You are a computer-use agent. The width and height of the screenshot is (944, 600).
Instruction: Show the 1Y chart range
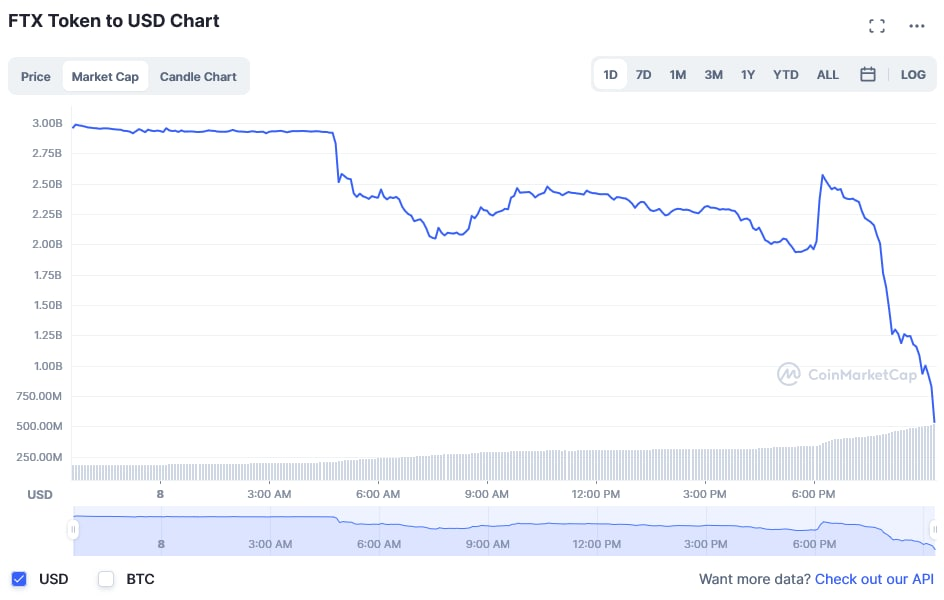(748, 74)
